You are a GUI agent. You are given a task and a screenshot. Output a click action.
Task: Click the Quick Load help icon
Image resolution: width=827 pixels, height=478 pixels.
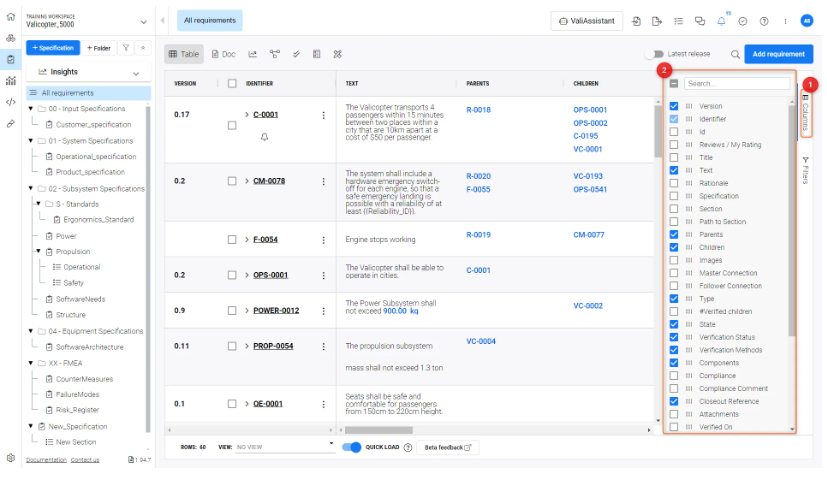tap(408, 447)
